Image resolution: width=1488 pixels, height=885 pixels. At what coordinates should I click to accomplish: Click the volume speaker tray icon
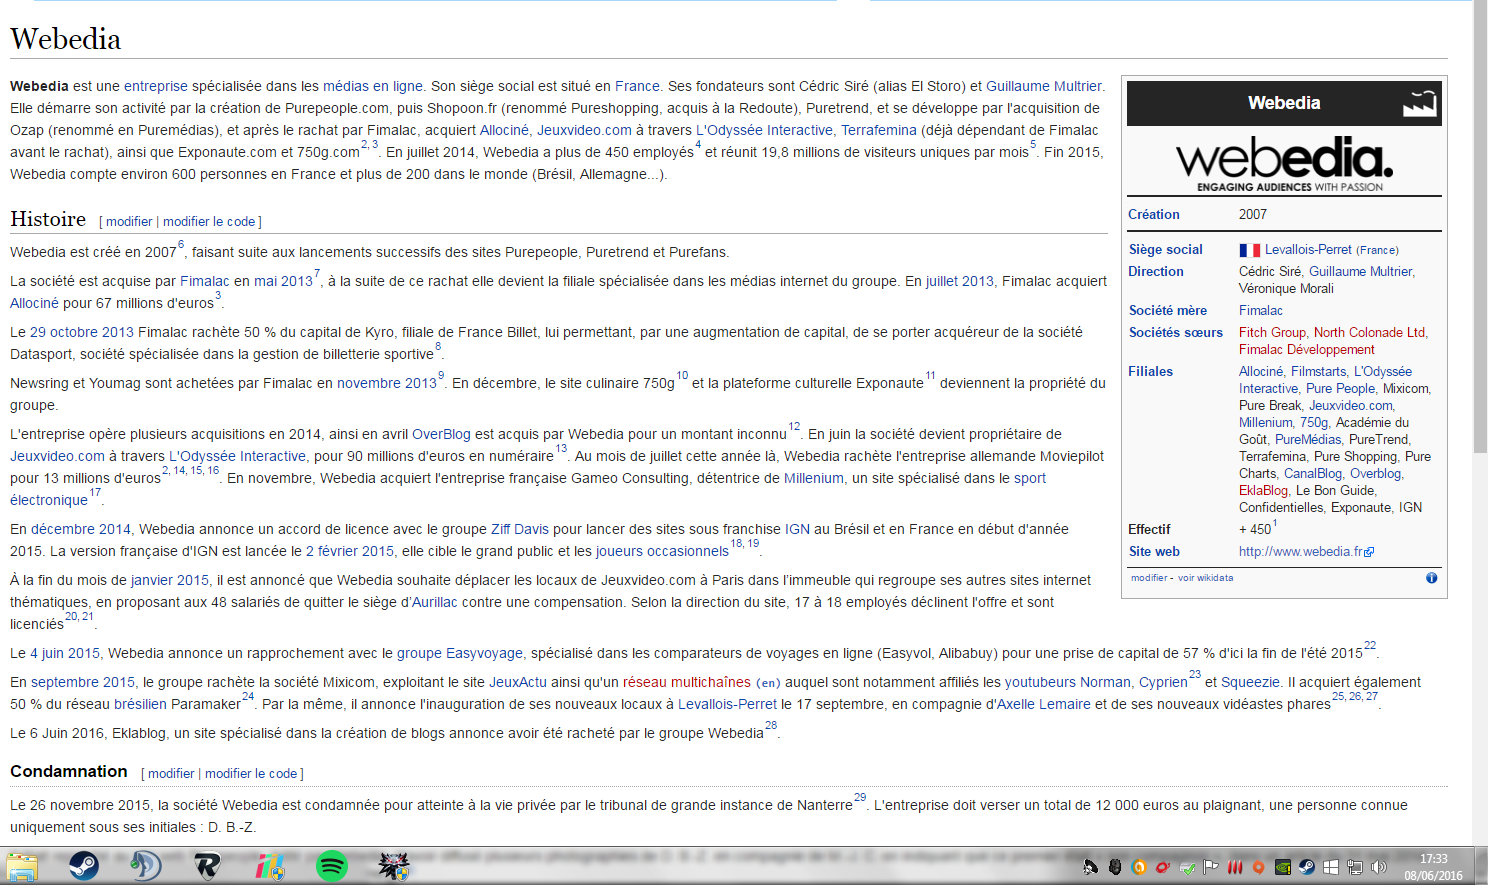point(1379,867)
